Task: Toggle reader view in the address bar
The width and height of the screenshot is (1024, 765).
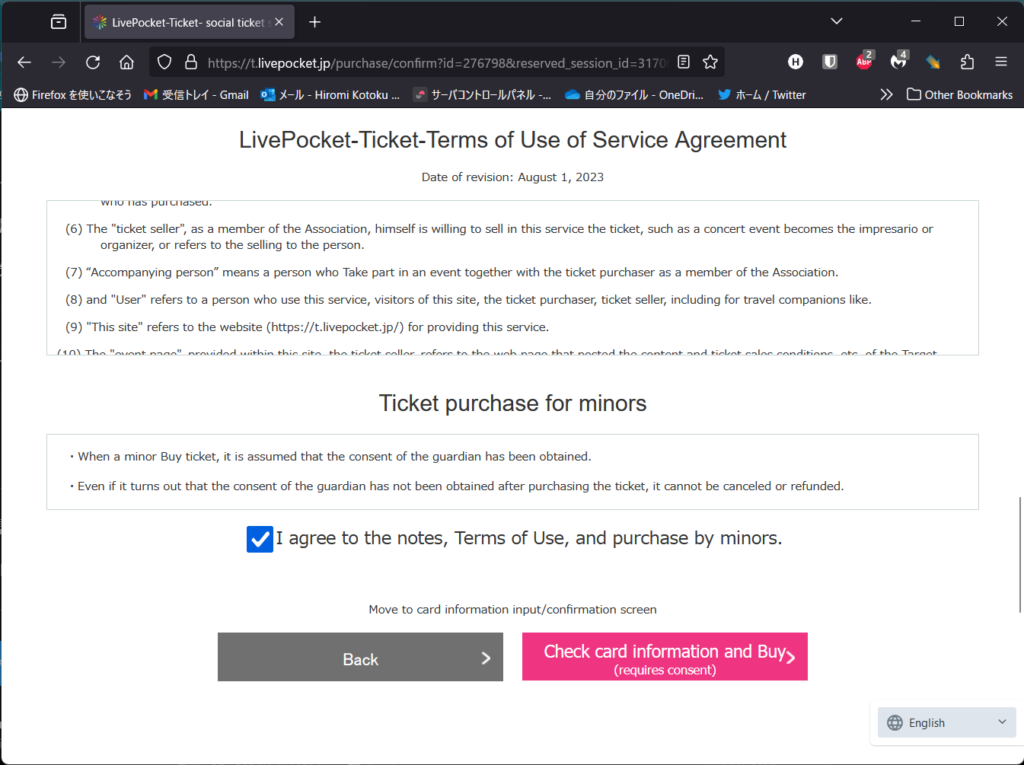Action: (x=683, y=62)
